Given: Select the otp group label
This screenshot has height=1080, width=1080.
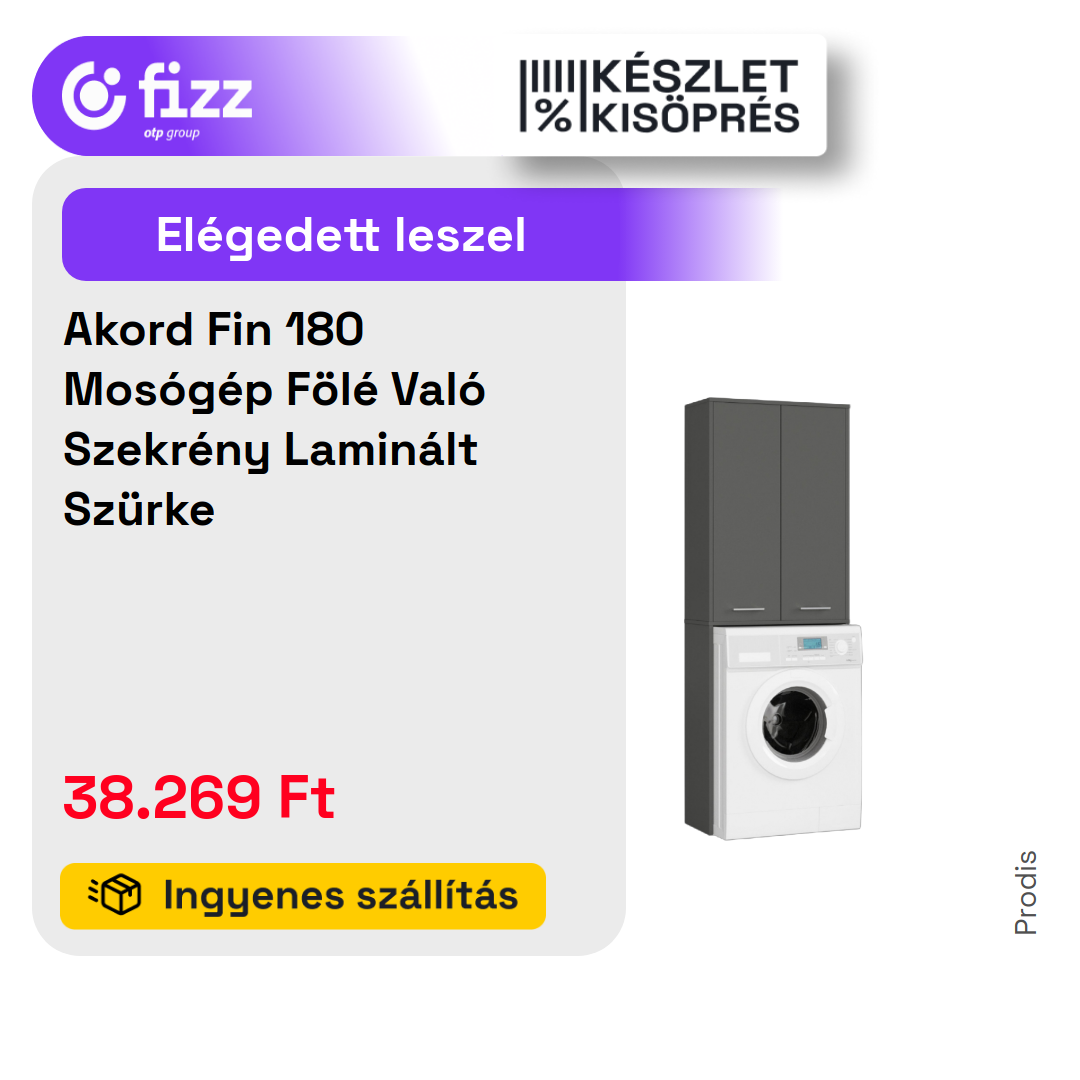Looking at the screenshot, I should 172,133.
